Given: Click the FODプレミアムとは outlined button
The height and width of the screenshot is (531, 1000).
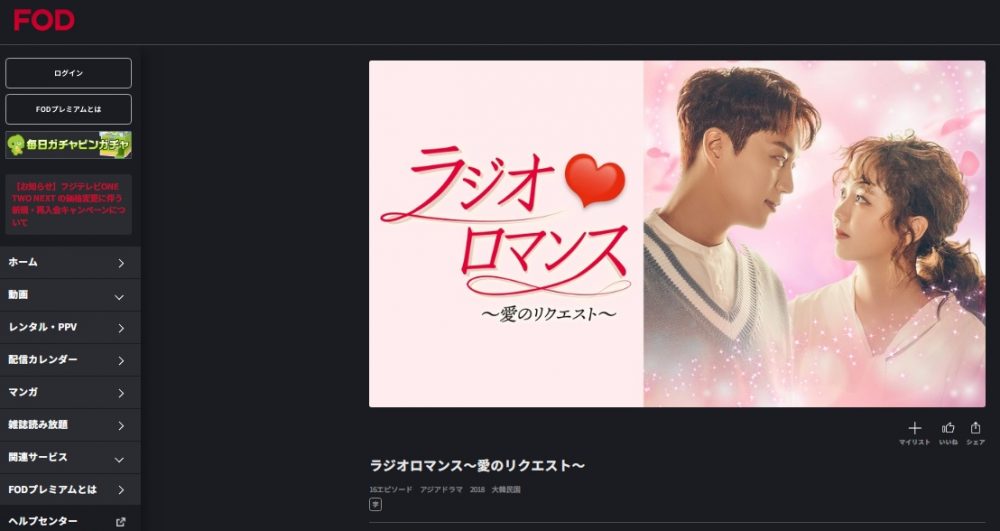Looking at the screenshot, I should coord(69,109).
